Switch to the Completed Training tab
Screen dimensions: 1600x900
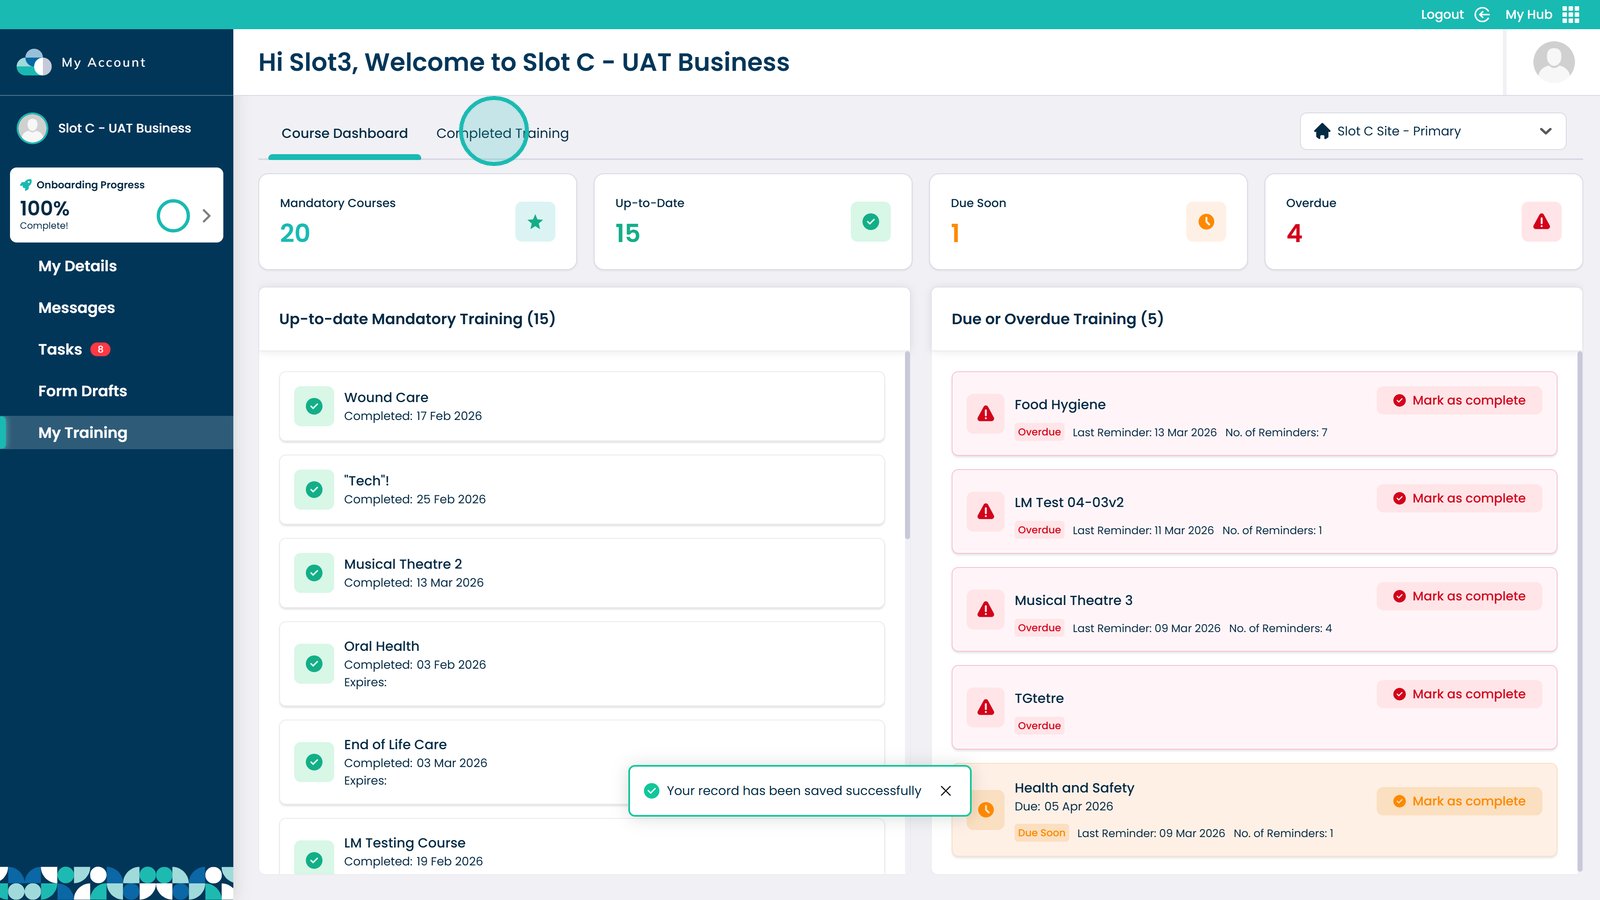coord(502,134)
